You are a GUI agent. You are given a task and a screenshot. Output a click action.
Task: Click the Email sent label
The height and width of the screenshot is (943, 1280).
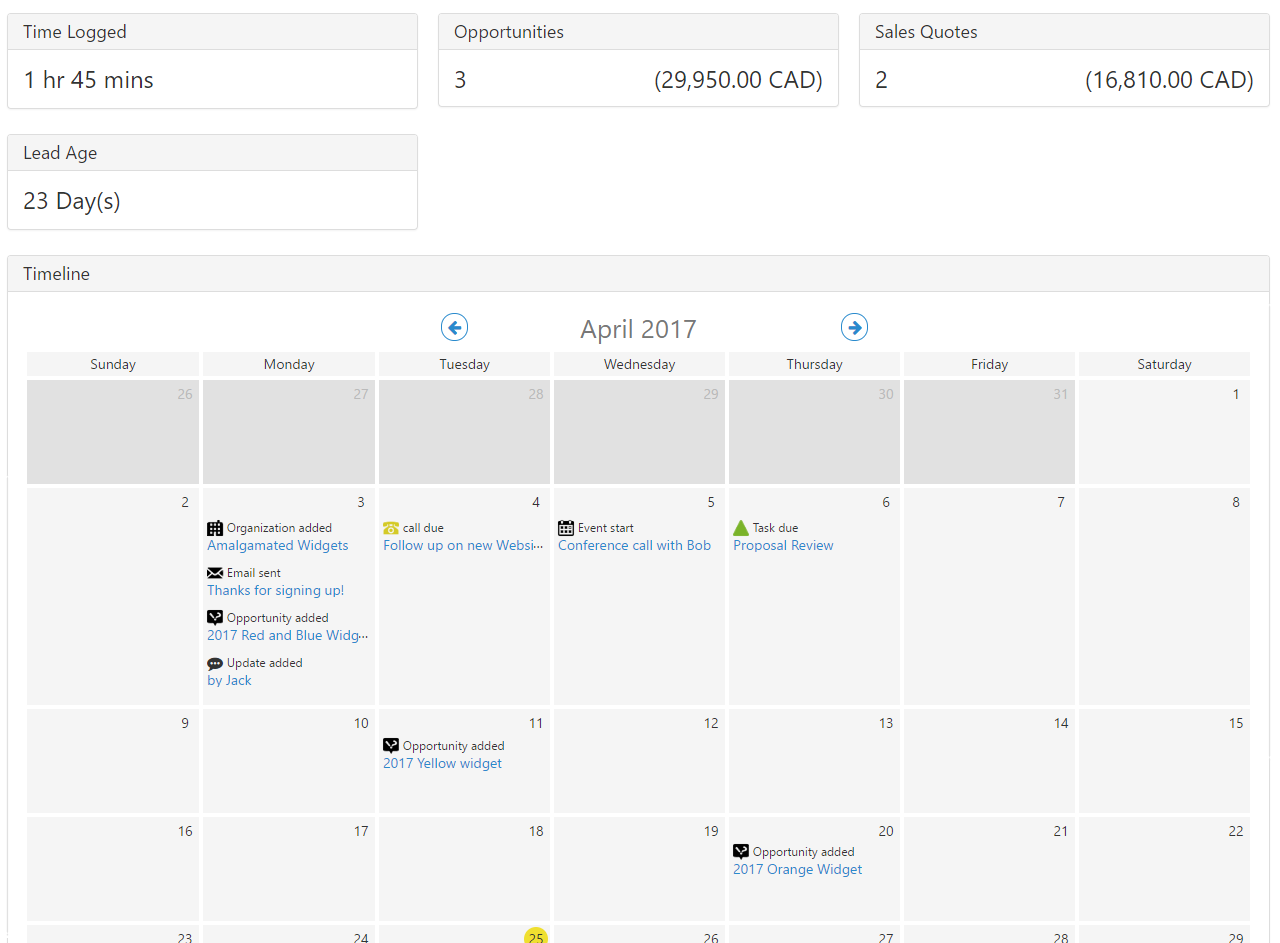coord(254,573)
